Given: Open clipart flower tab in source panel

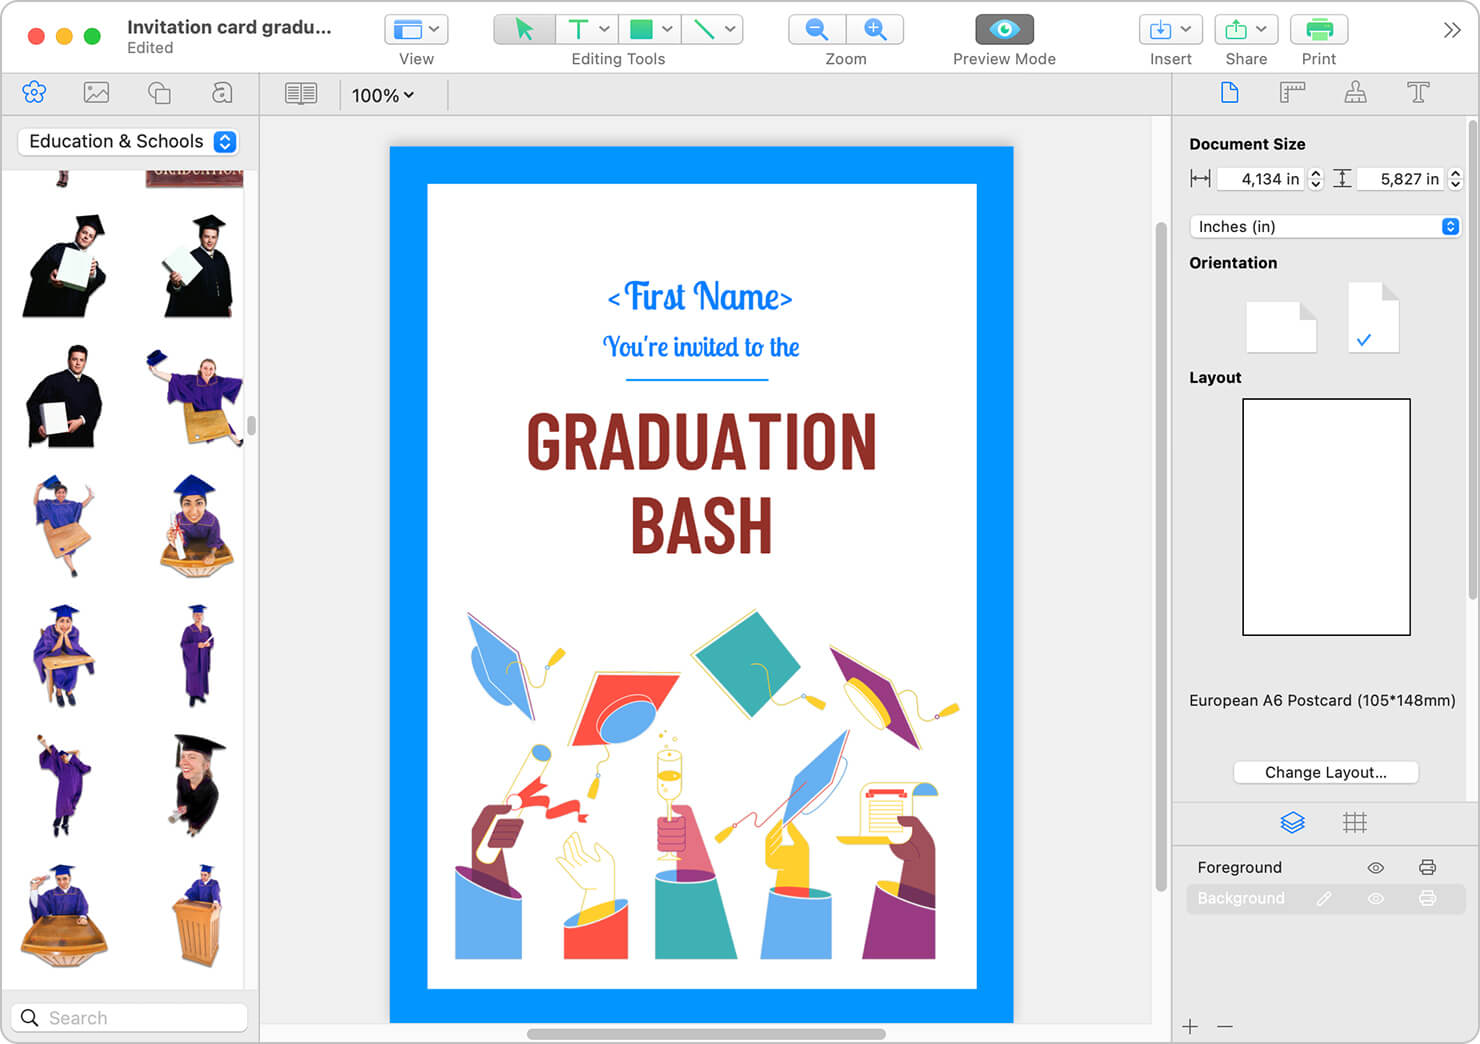Looking at the screenshot, I should click(34, 93).
